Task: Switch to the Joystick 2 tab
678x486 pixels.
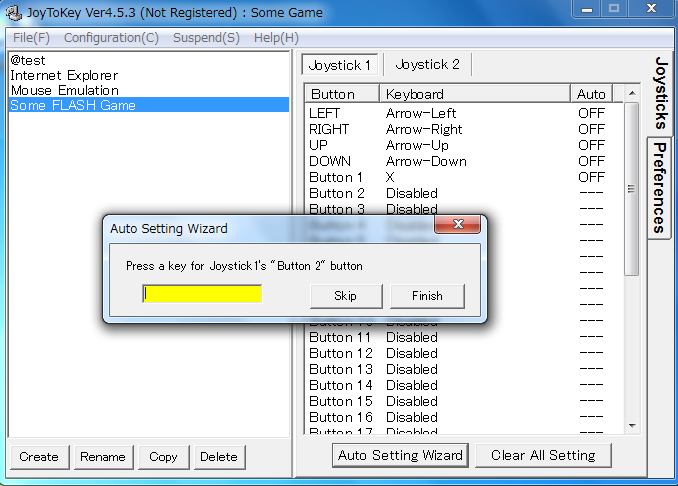Action: 427,65
